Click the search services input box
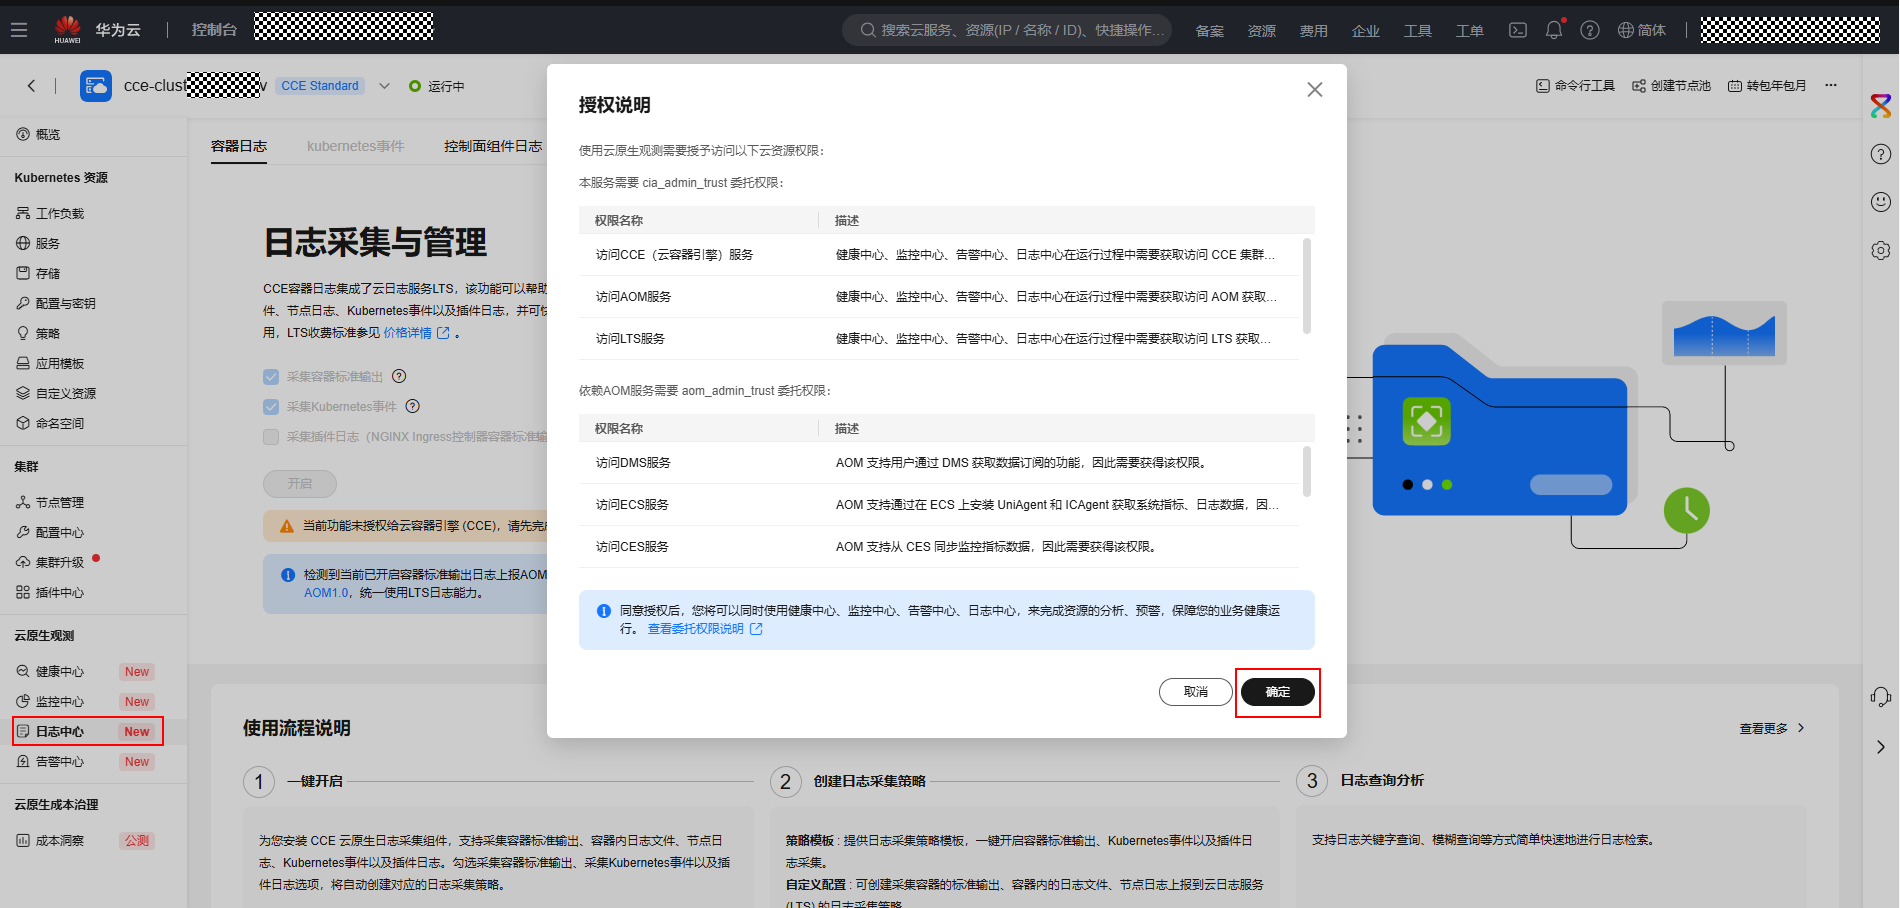Screen dimensions: 1900x908 (x=1007, y=30)
